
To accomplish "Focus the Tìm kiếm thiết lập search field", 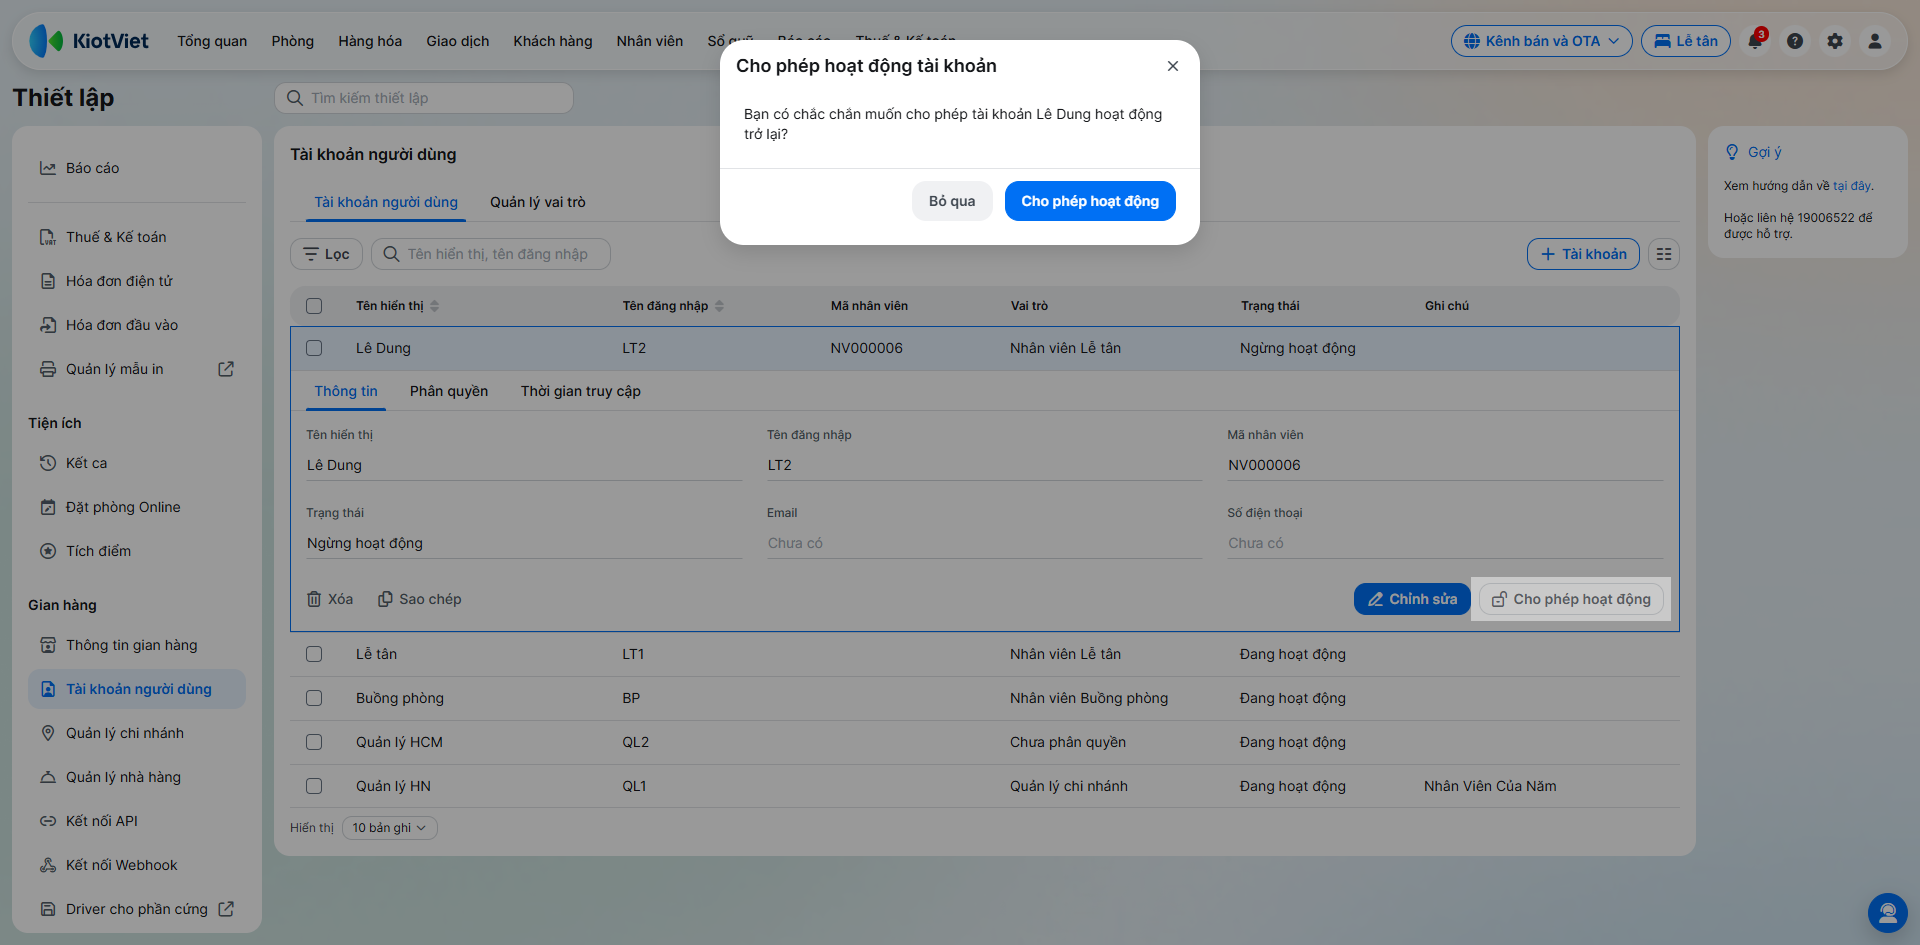I will [424, 98].
